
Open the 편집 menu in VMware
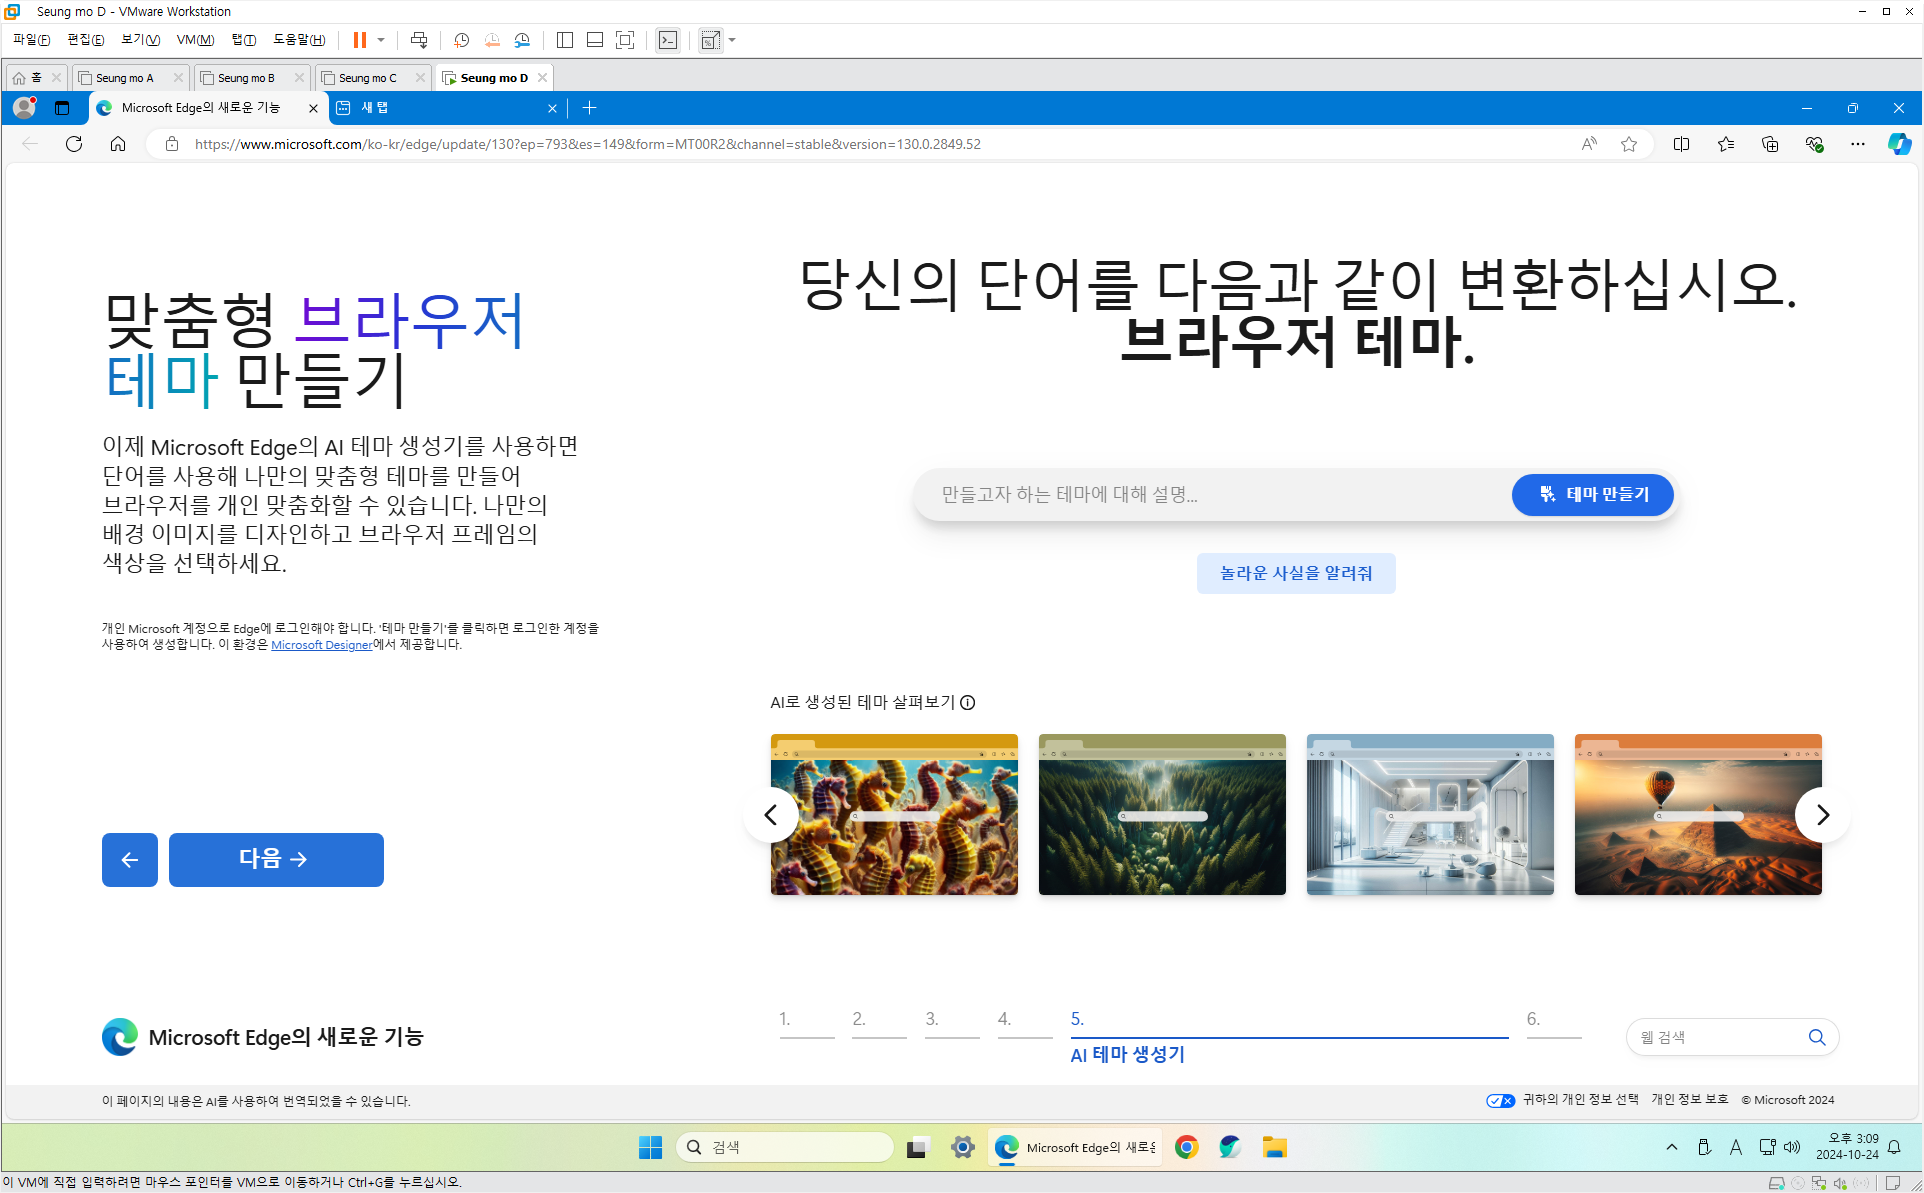85,40
